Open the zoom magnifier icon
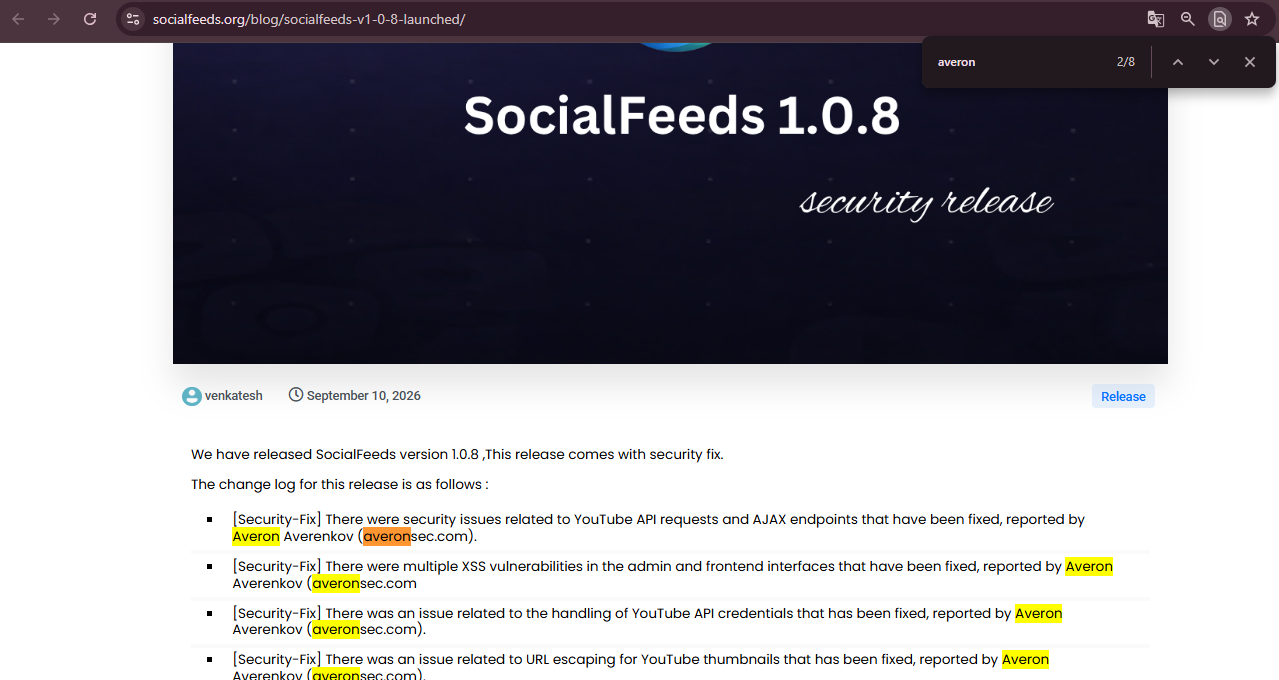1279x680 pixels. click(1187, 19)
